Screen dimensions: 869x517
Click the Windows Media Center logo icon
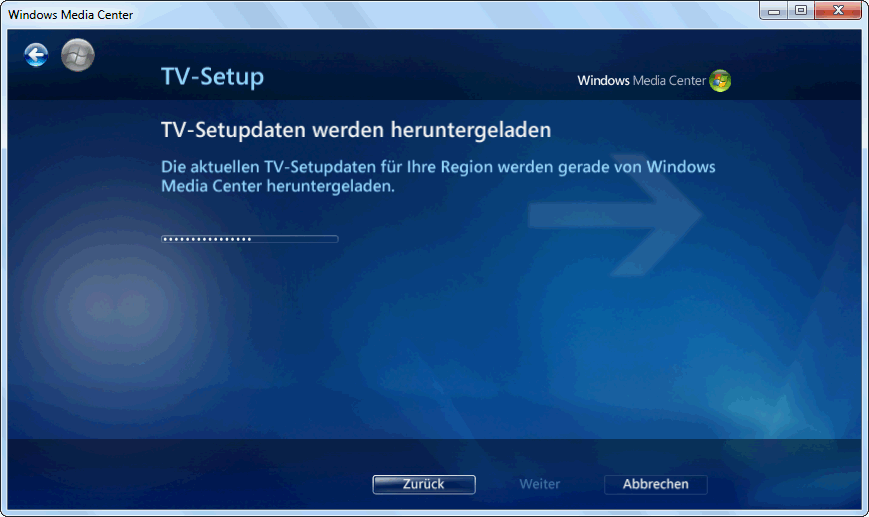[720, 81]
